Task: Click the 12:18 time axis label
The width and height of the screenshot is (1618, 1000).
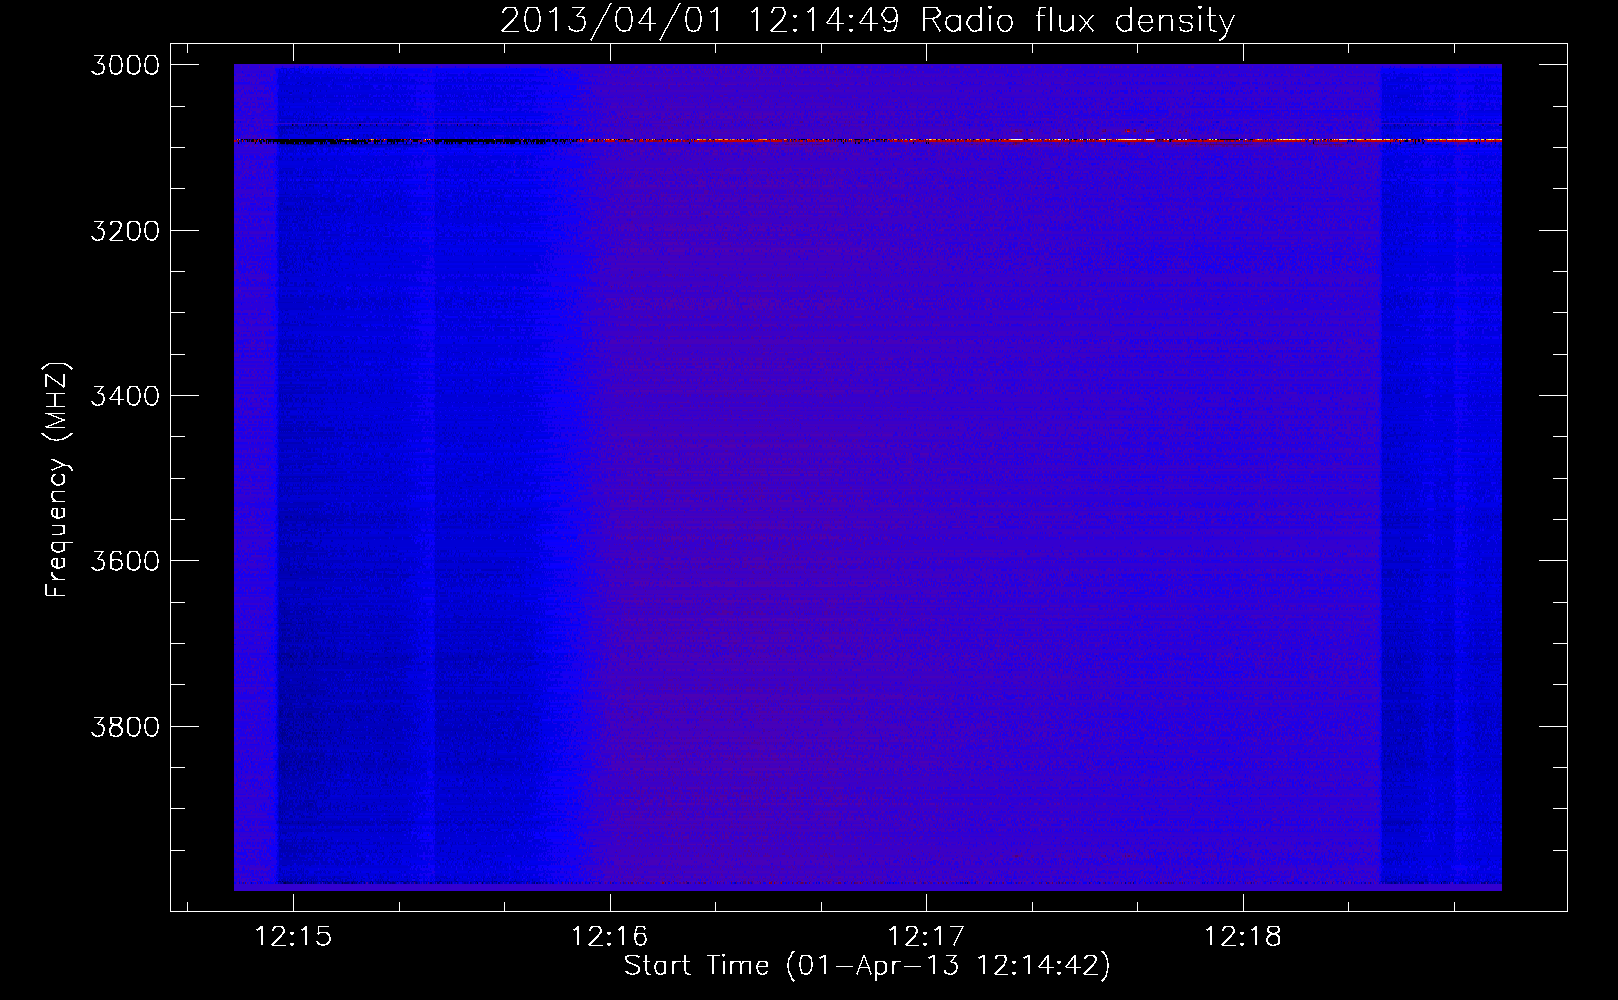Action: (x=1243, y=937)
